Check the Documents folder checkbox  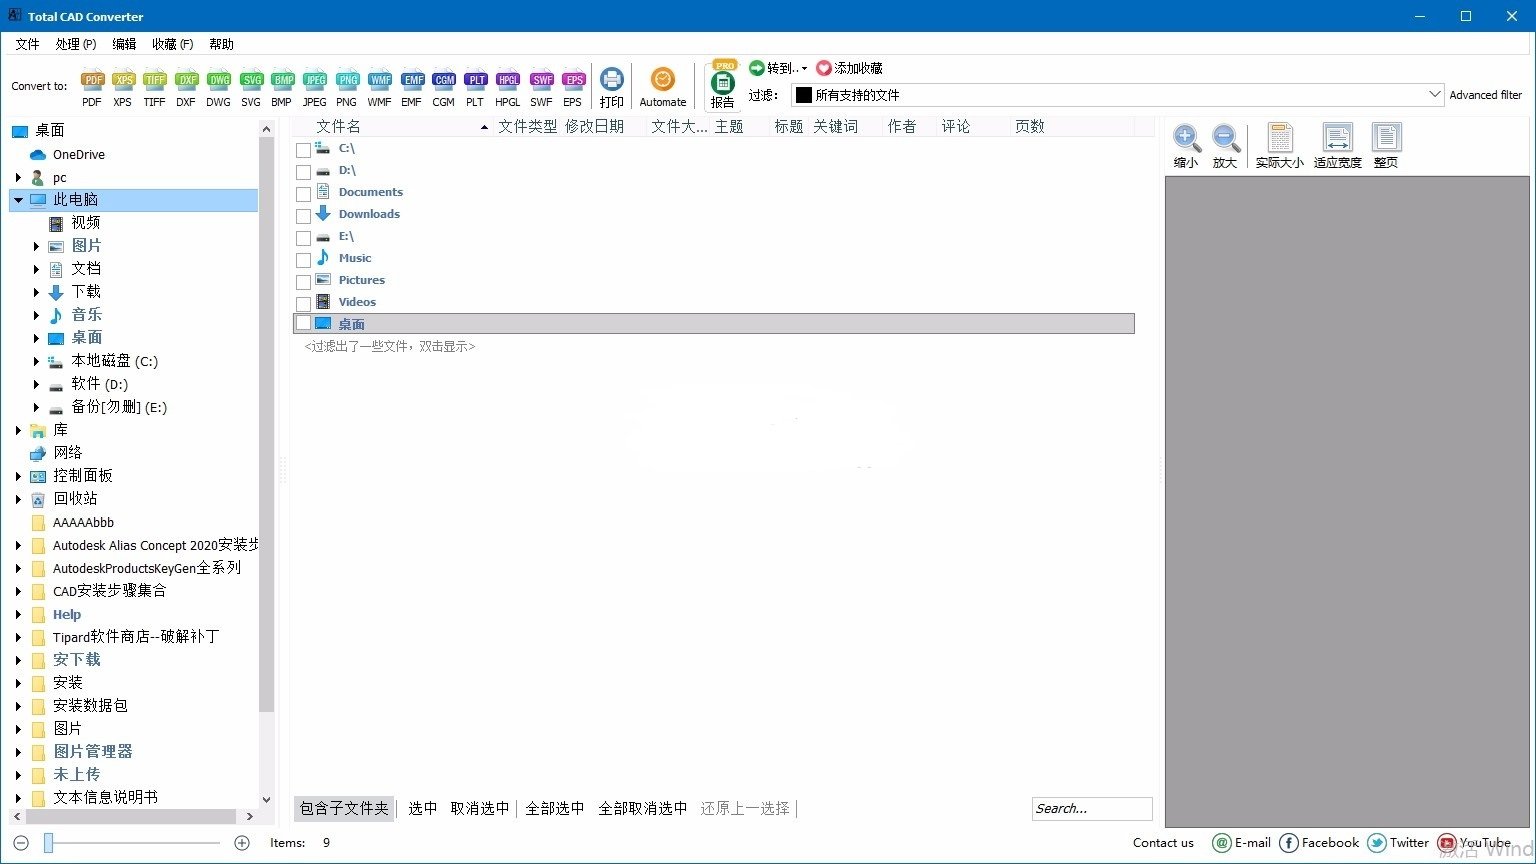(x=303, y=194)
